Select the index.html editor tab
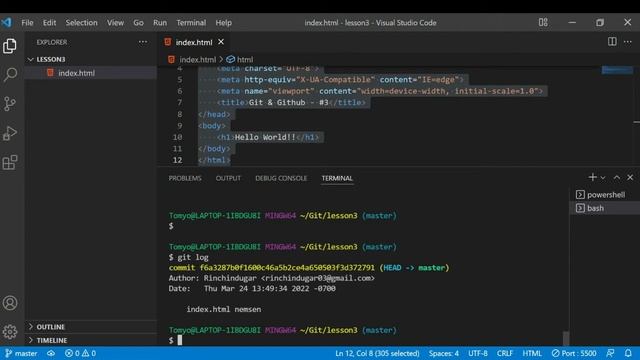 (x=194, y=42)
